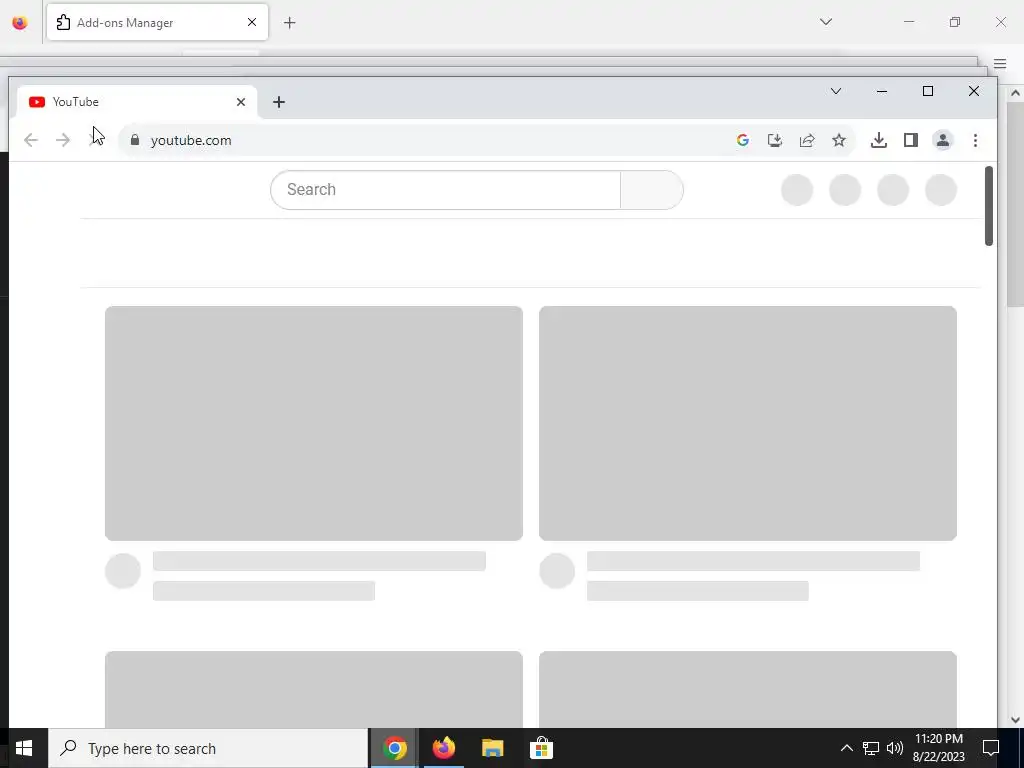Click taskbar Type here to search box
The height and width of the screenshot is (768, 1024).
pos(208,748)
